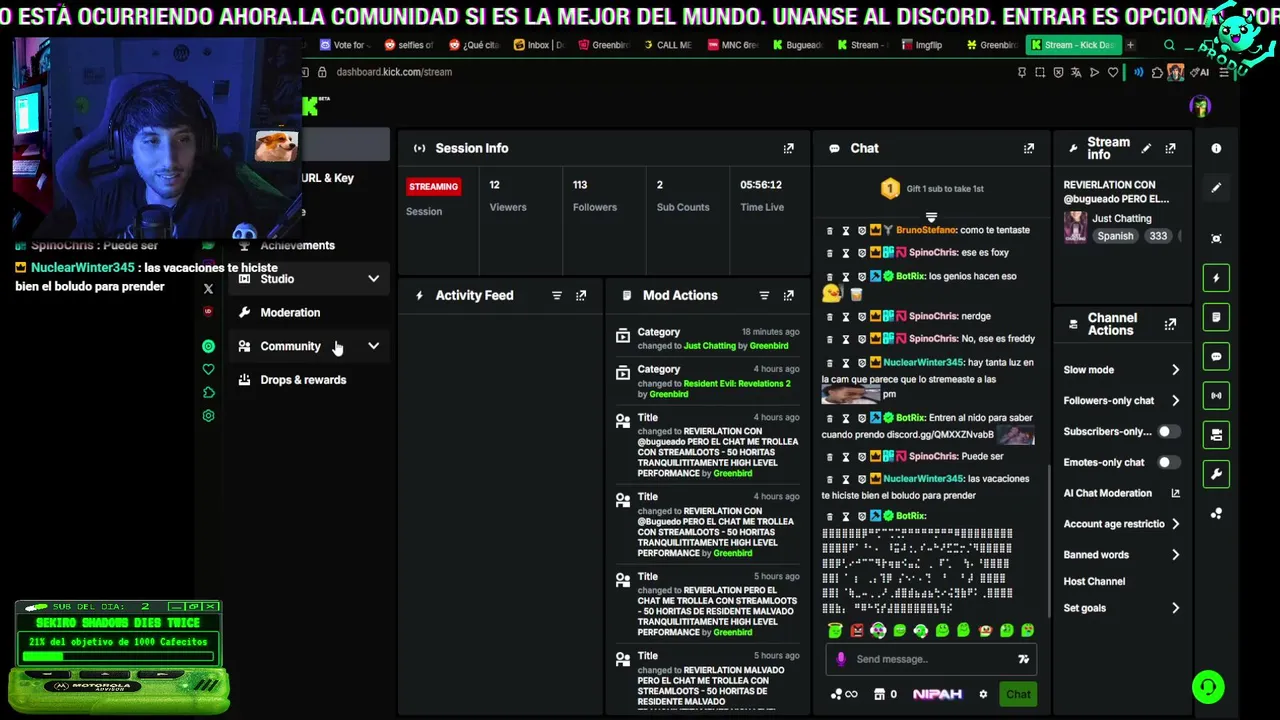Click the purple microphone icon in message box

(841, 659)
